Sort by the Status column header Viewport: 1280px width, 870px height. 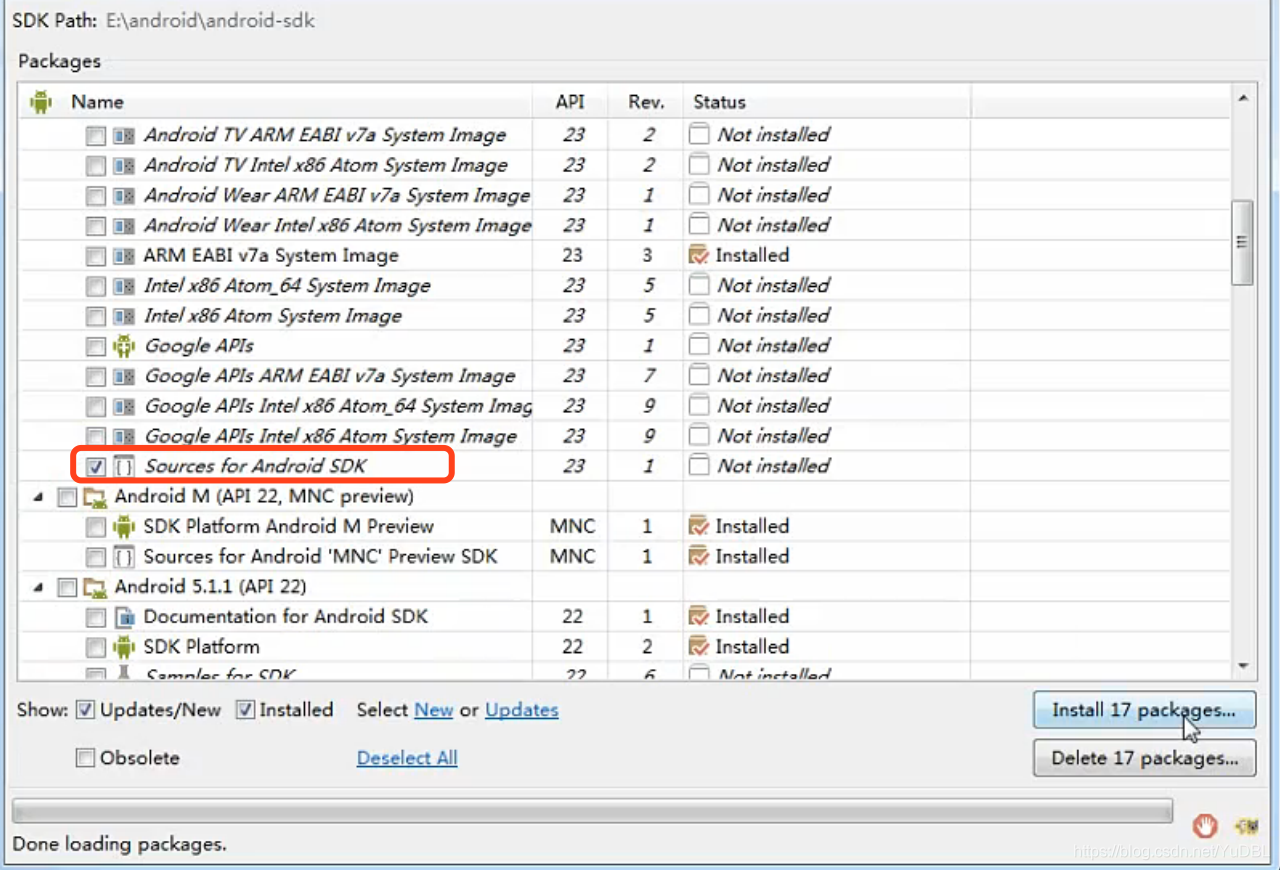click(x=827, y=102)
